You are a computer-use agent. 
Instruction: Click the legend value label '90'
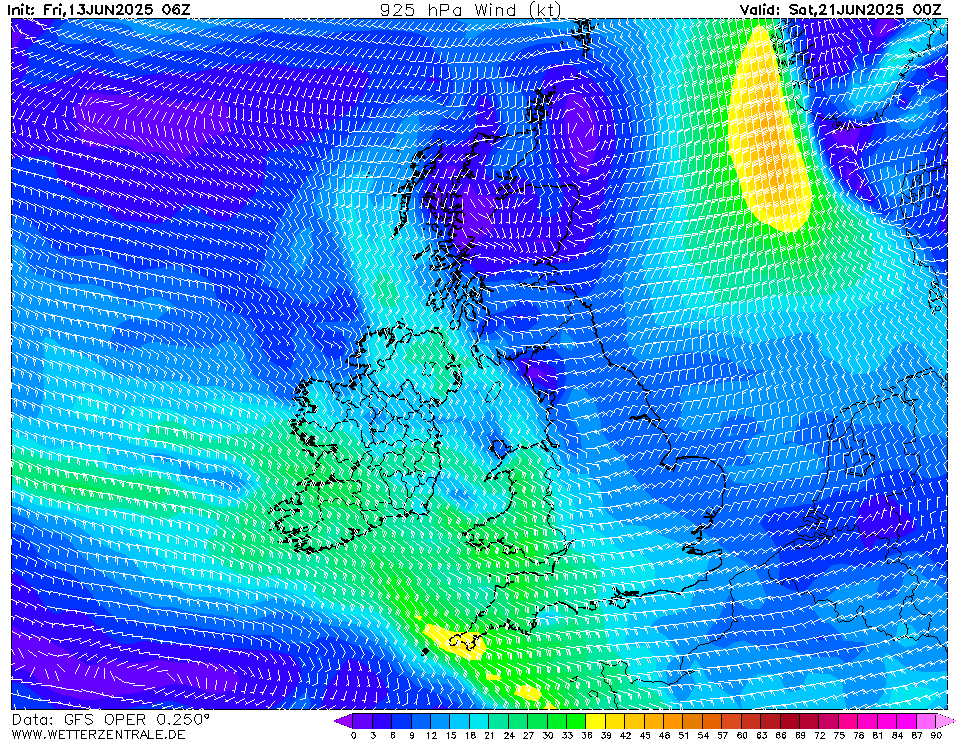click(x=936, y=735)
